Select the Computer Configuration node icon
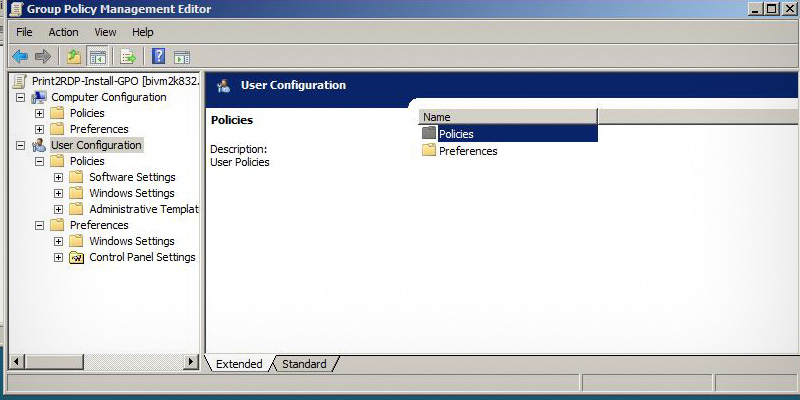The image size is (800, 400). pos(39,97)
